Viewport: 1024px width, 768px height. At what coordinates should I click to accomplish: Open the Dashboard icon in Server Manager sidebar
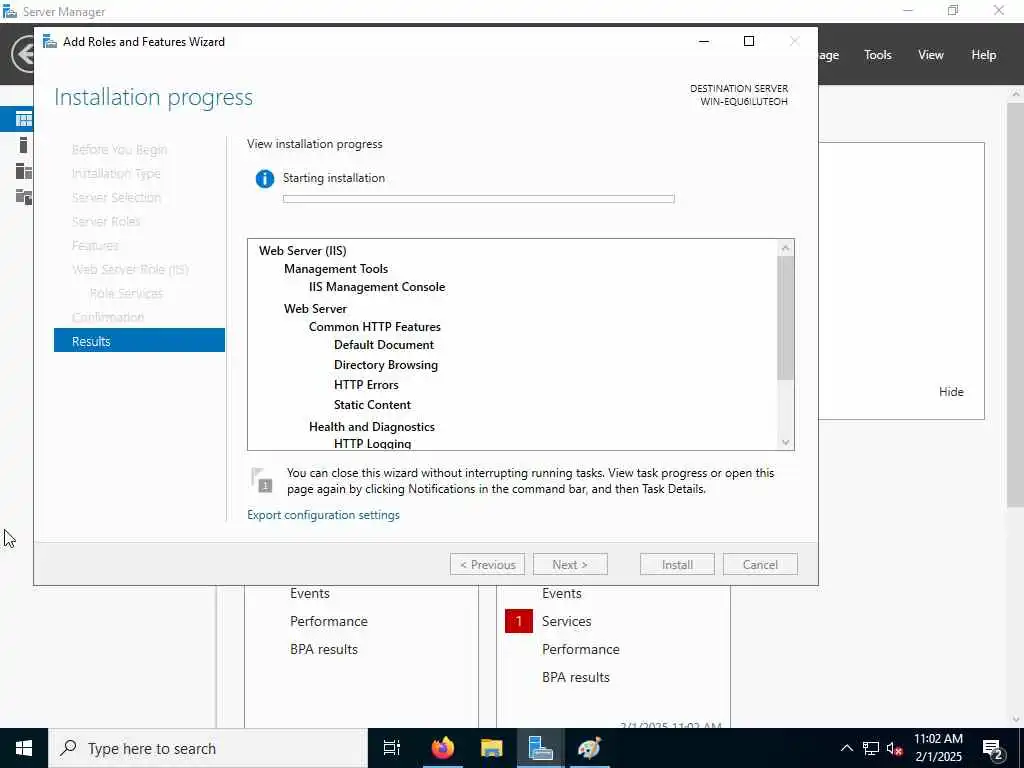(24, 119)
